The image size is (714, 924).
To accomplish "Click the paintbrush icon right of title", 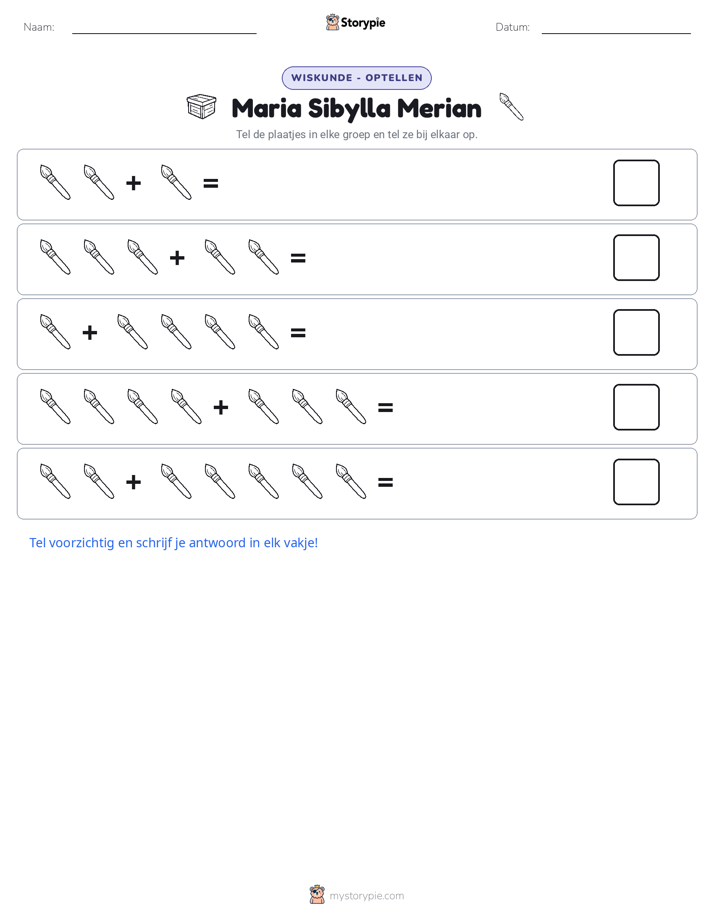I will [x=511, y=107].
